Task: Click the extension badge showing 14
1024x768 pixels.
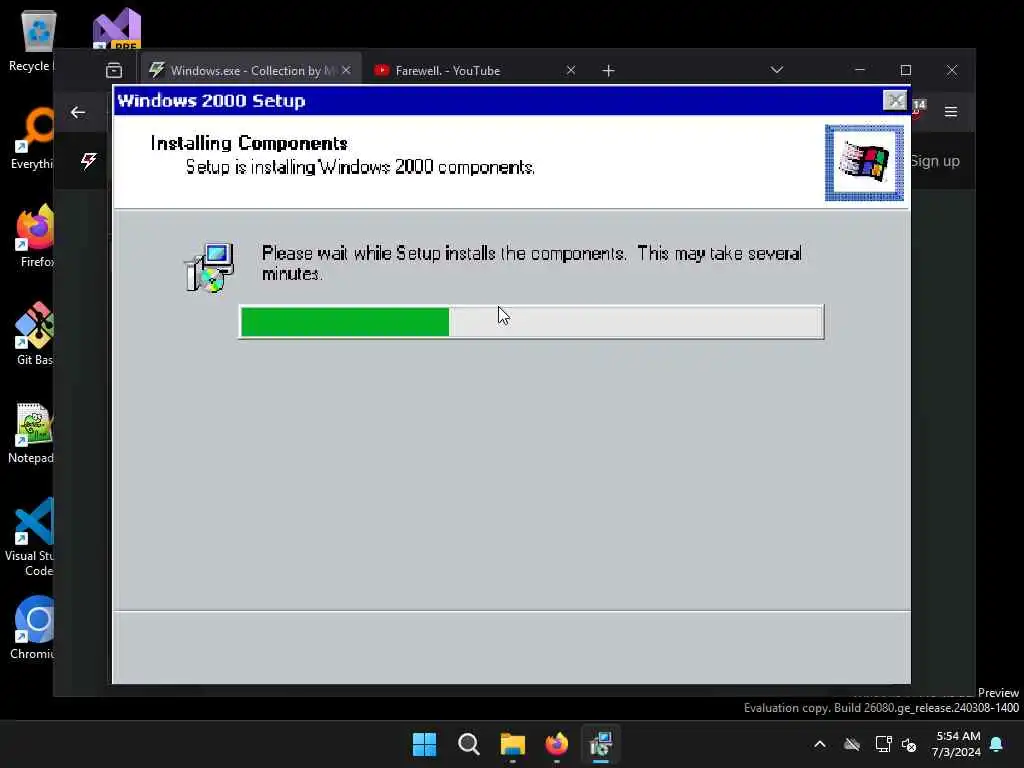Action: (x=918, y=108)
